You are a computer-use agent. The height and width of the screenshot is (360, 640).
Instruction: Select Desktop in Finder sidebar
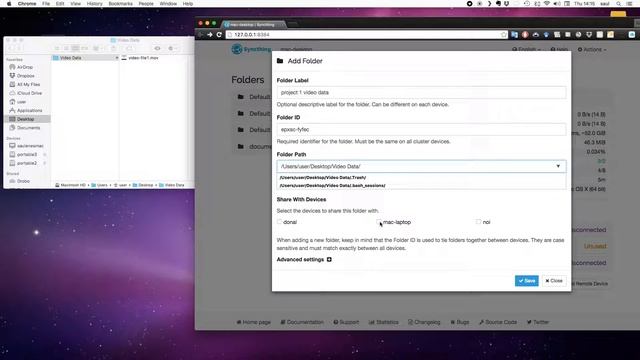25,119
